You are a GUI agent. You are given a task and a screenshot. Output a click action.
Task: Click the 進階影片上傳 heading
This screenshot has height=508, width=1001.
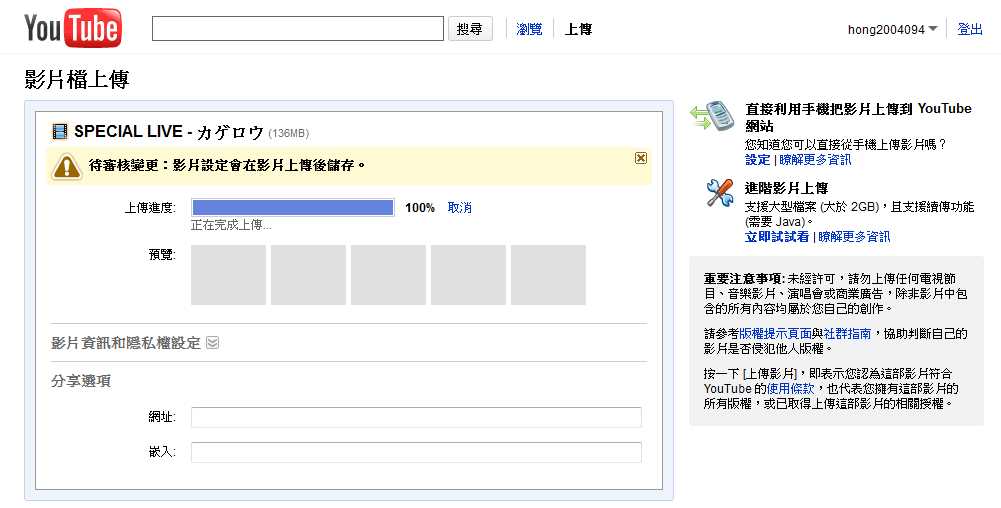786,188
